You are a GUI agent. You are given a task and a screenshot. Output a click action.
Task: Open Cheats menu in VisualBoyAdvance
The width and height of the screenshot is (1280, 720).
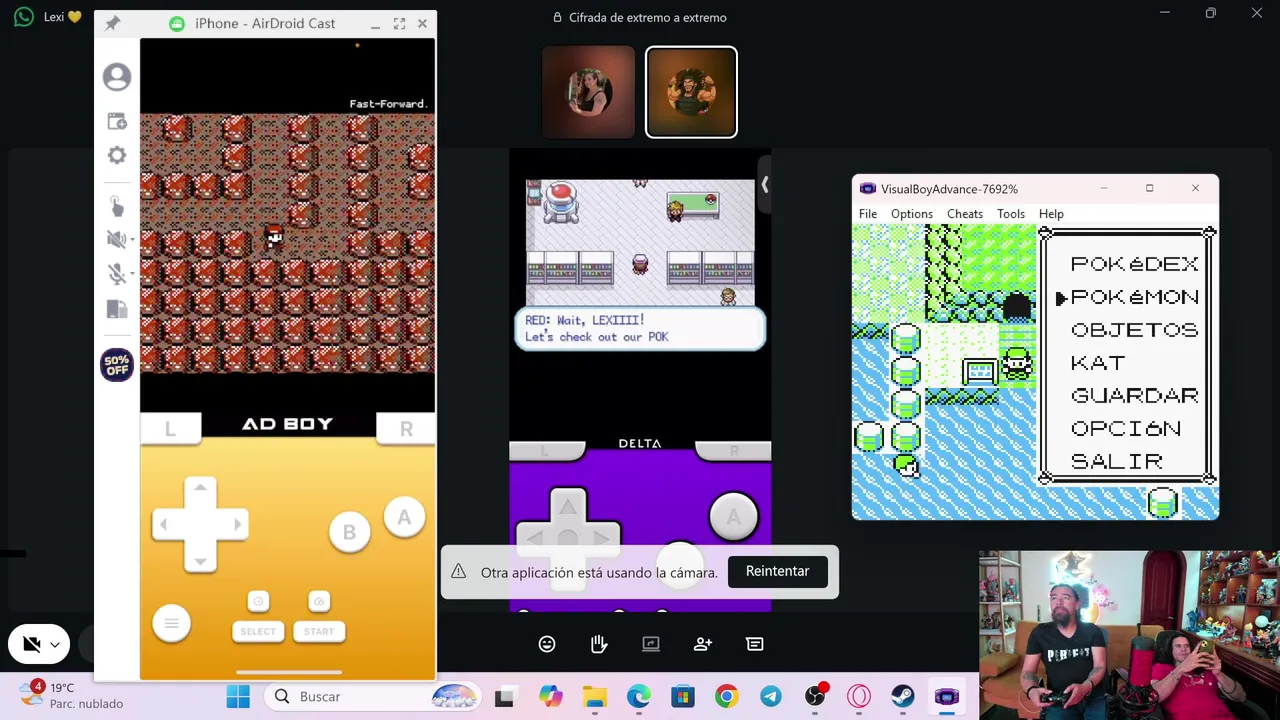click(x=965, y=214)
